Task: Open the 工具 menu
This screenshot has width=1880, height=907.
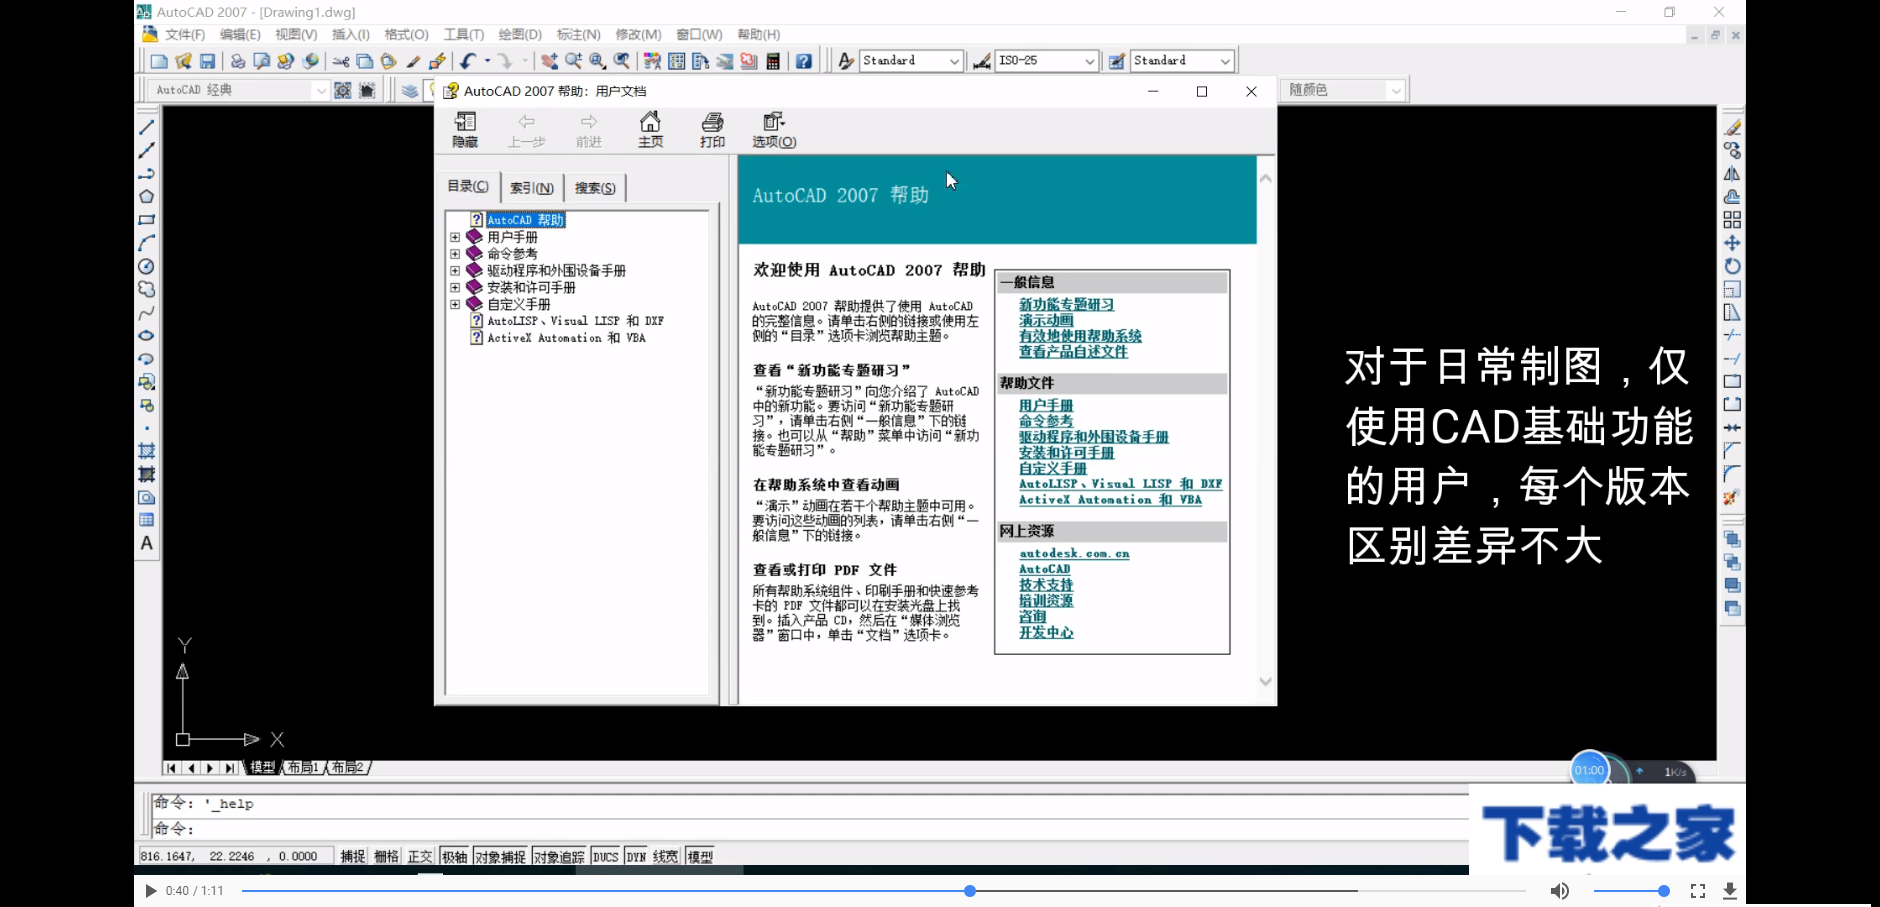Action: (x=461, y=33)
